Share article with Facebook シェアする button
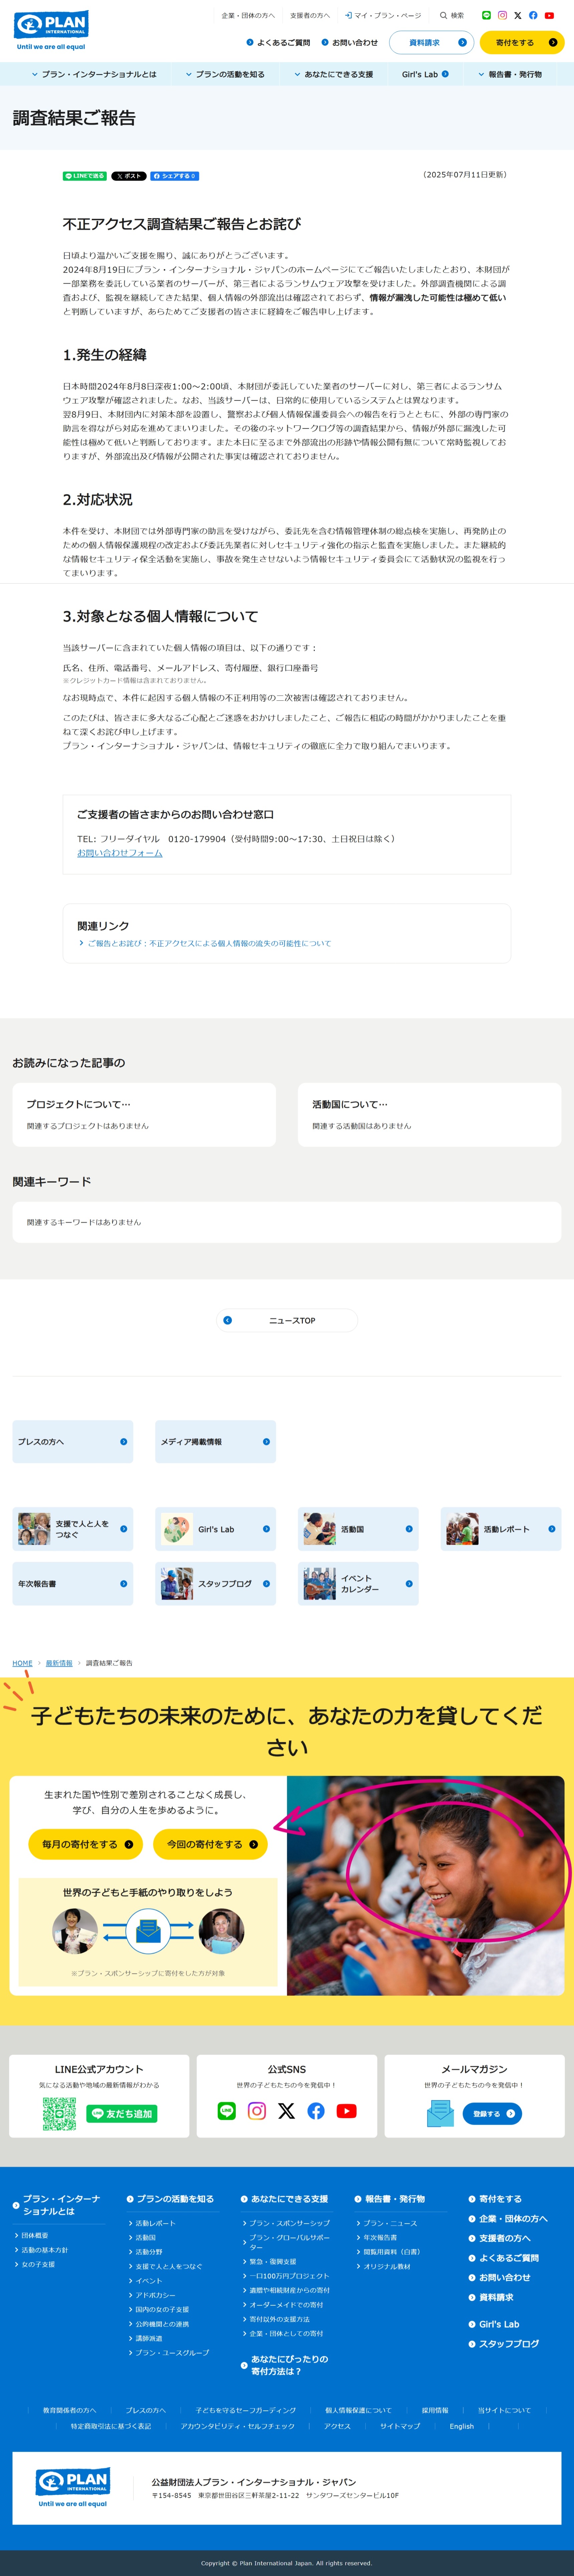Image resolution: width=574 pixels, height=2576 pixels. click(x=175, y=176)
